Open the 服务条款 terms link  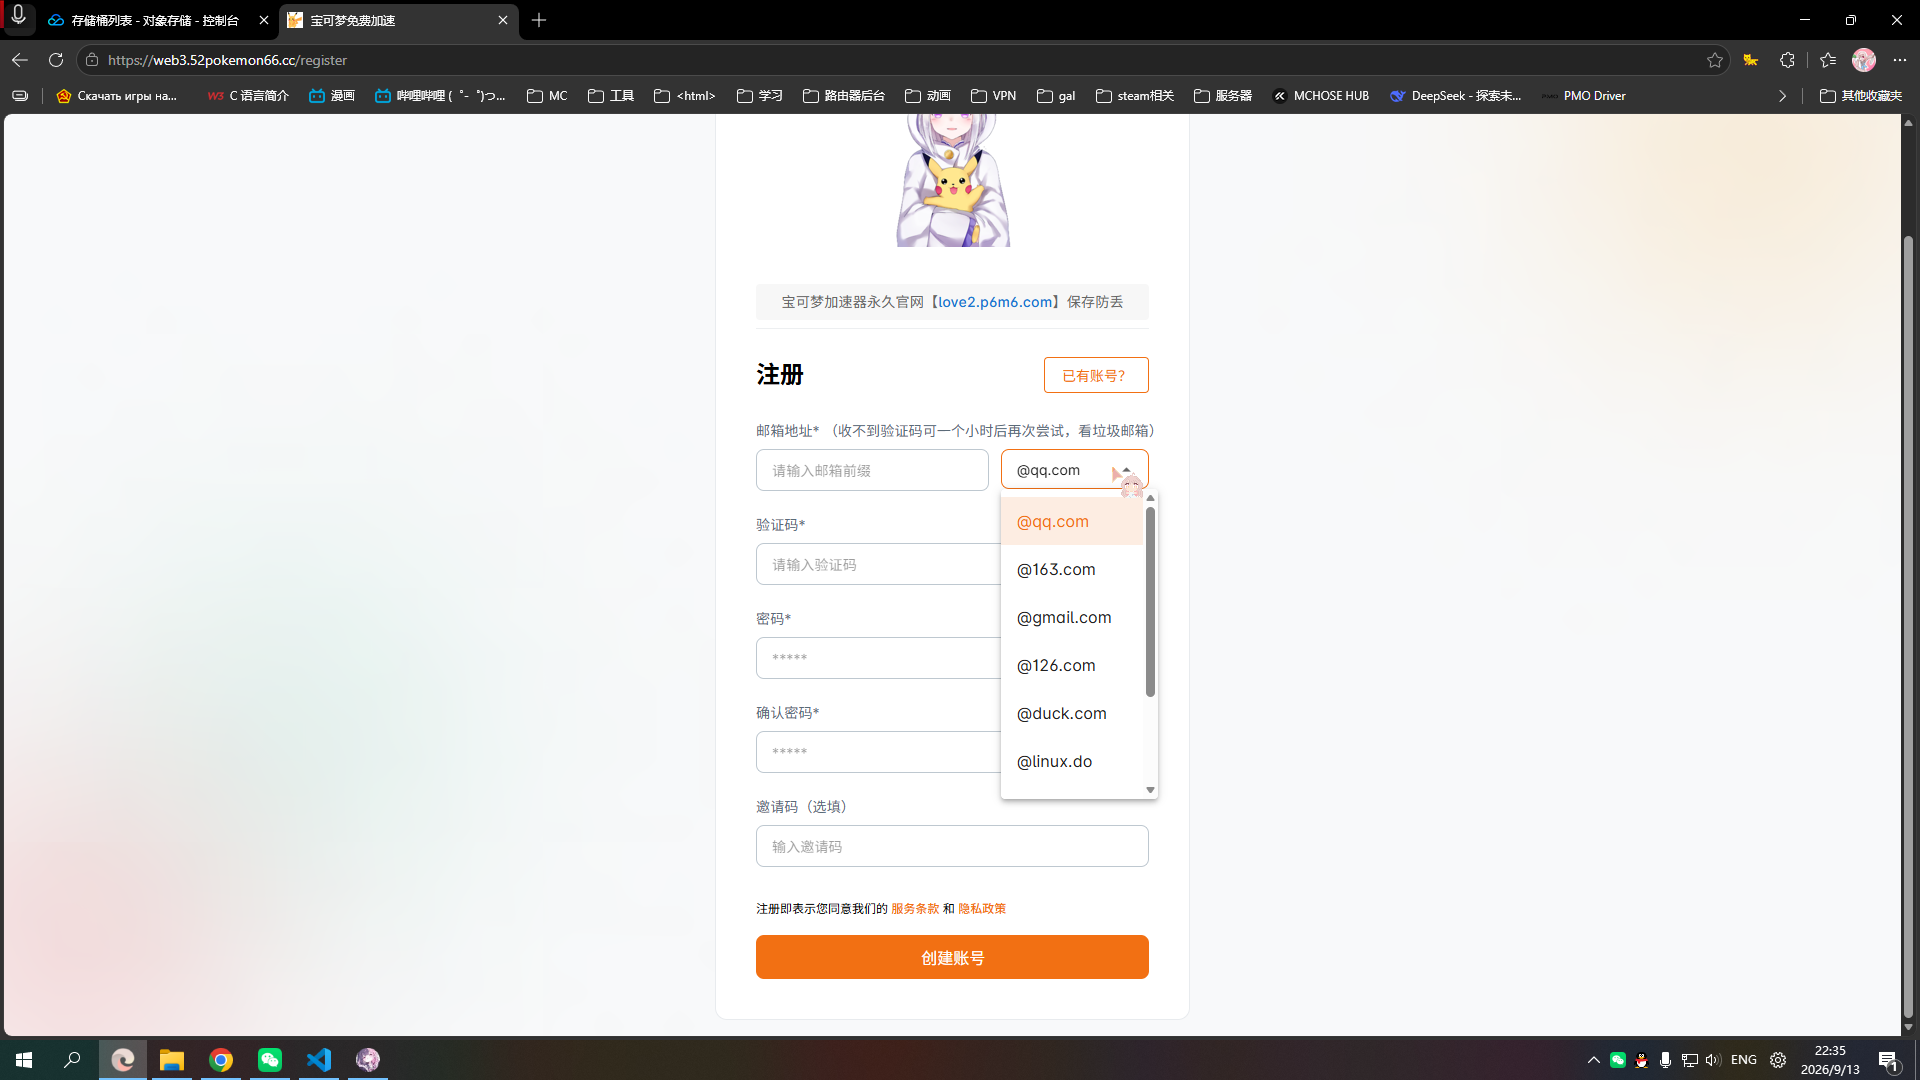tap(914, 908)
